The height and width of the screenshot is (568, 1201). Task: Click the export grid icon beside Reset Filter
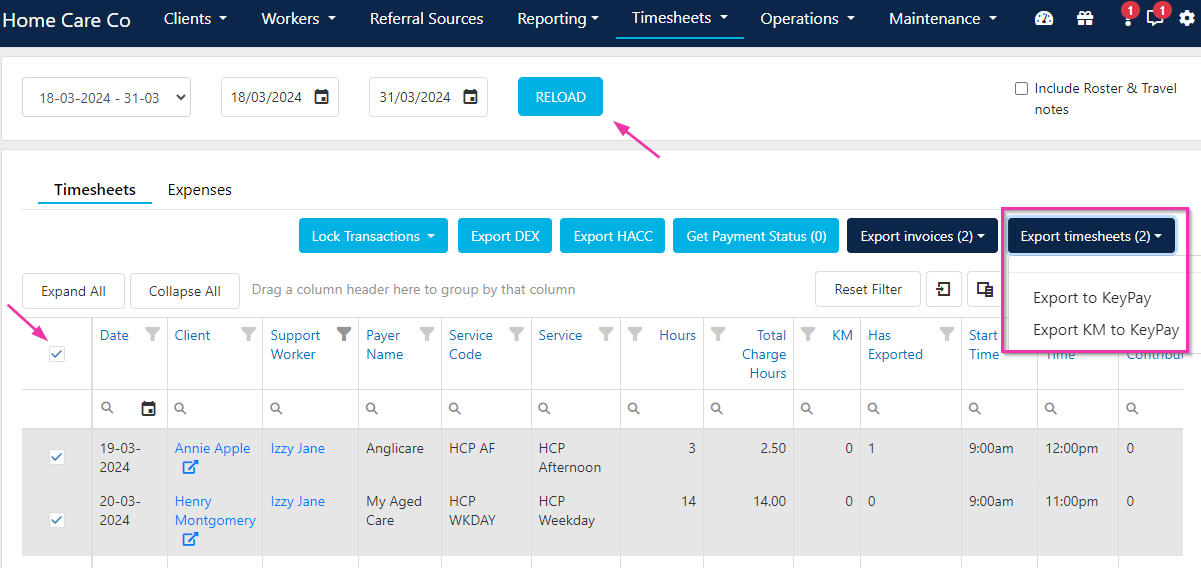pos(943,289)
